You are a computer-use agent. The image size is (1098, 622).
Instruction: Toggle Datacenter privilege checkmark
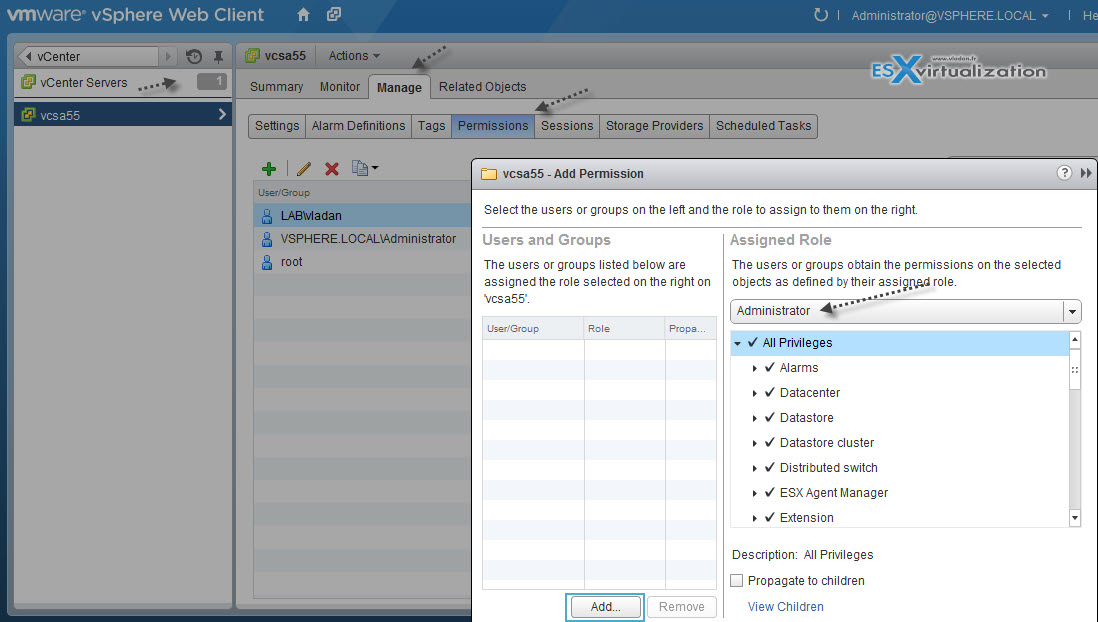[770, 393]
